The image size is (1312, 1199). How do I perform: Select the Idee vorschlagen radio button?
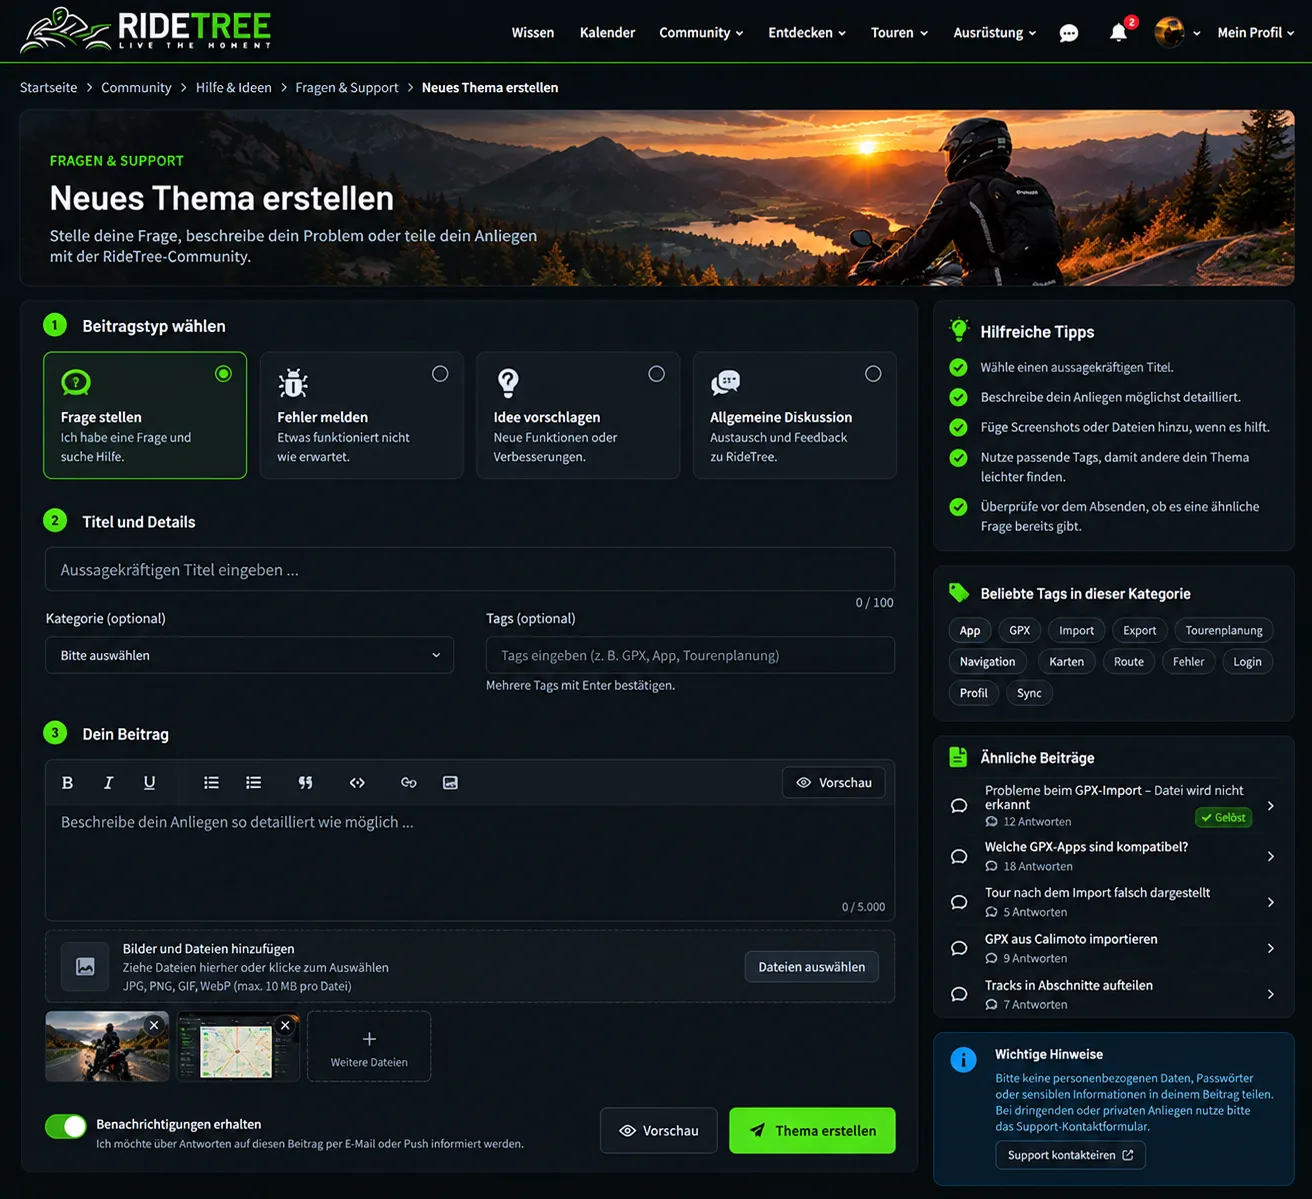click(656, 374)
